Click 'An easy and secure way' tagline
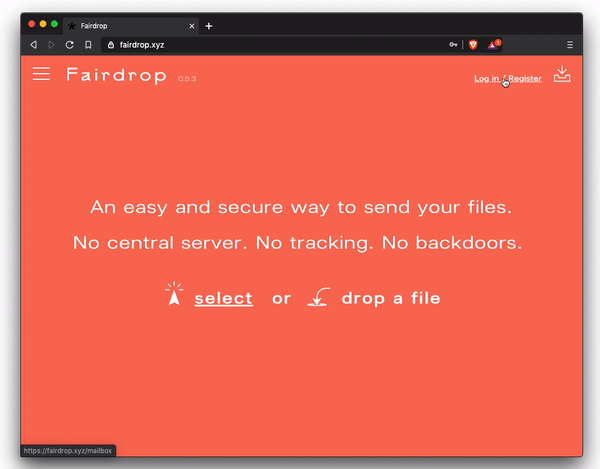The image size is (600, 469). pos(301,208)
